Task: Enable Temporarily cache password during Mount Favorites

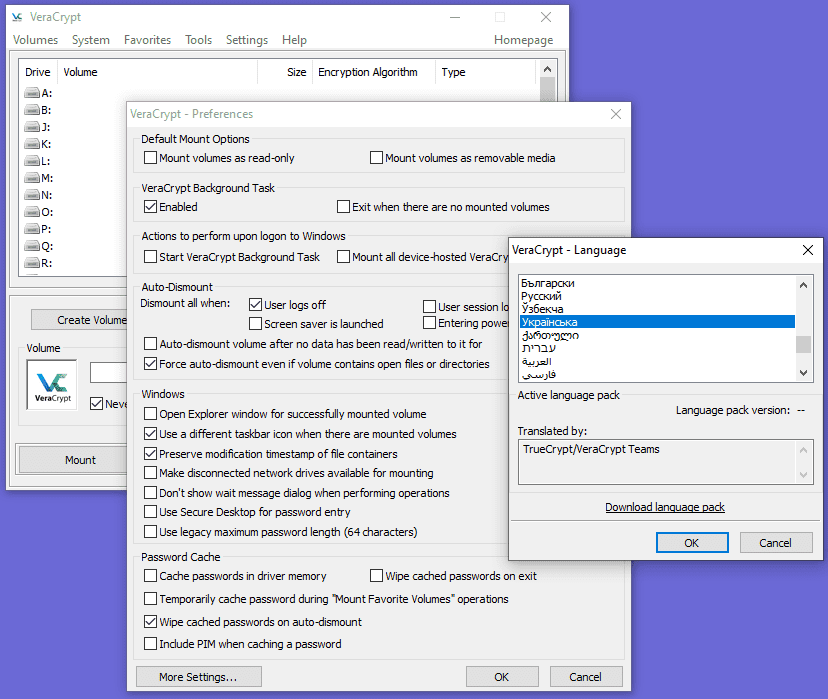Action: 150,599
